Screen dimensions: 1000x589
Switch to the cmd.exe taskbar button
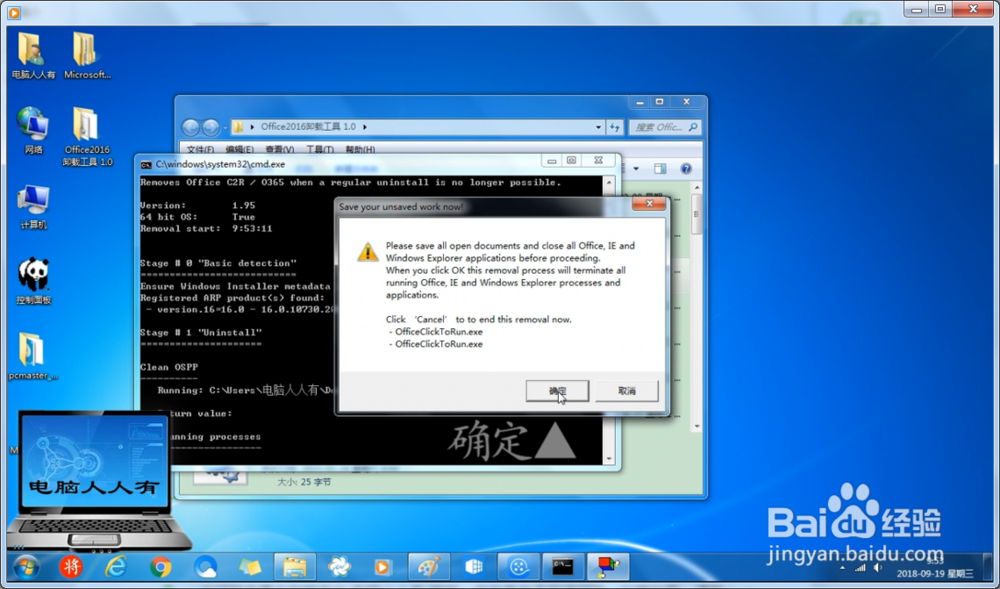pos(562,566)
